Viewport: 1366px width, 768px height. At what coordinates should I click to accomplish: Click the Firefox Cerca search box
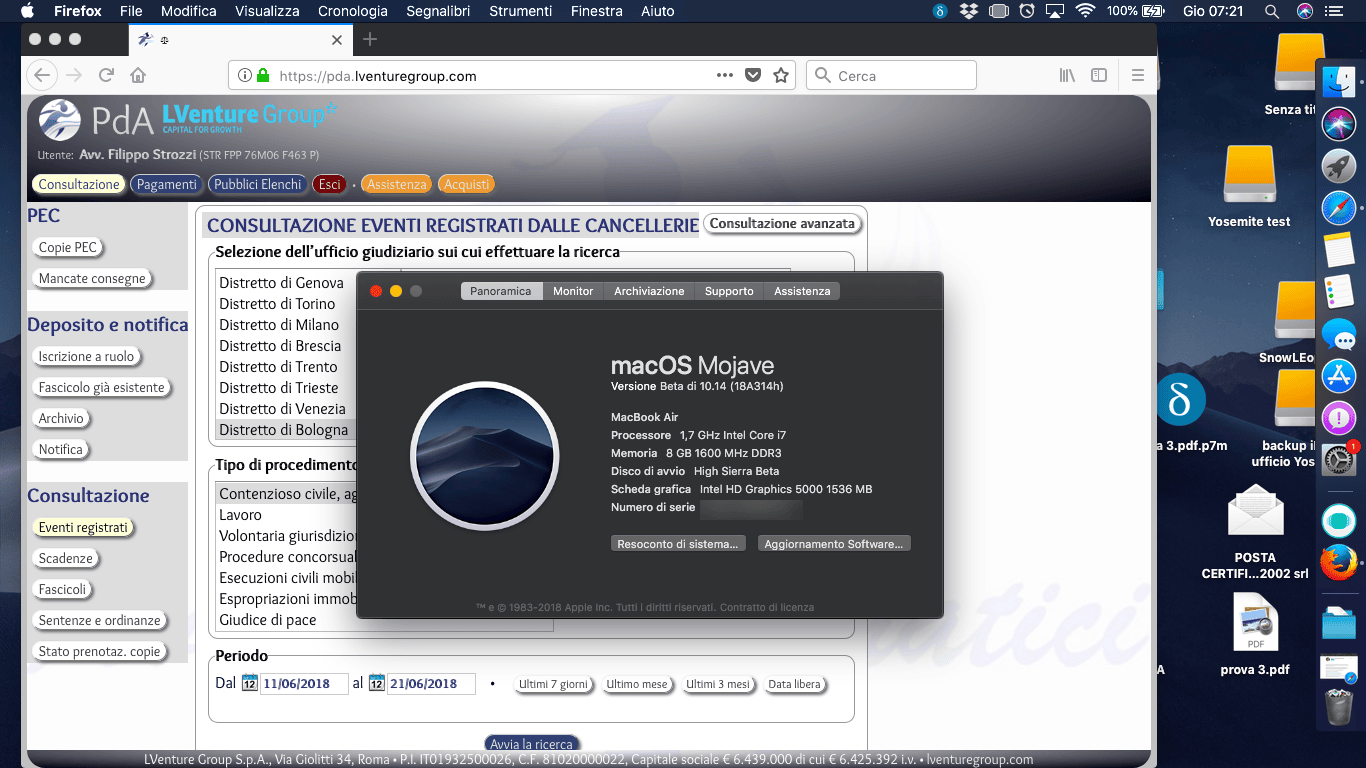(891, 75)
